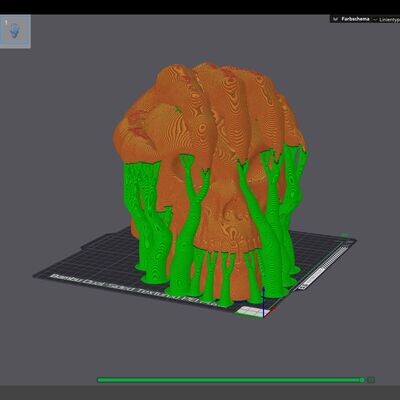This screenshot has width=400, height=400.
Task: Click the Bambu Textured PEI plate label
Action: 133,289
